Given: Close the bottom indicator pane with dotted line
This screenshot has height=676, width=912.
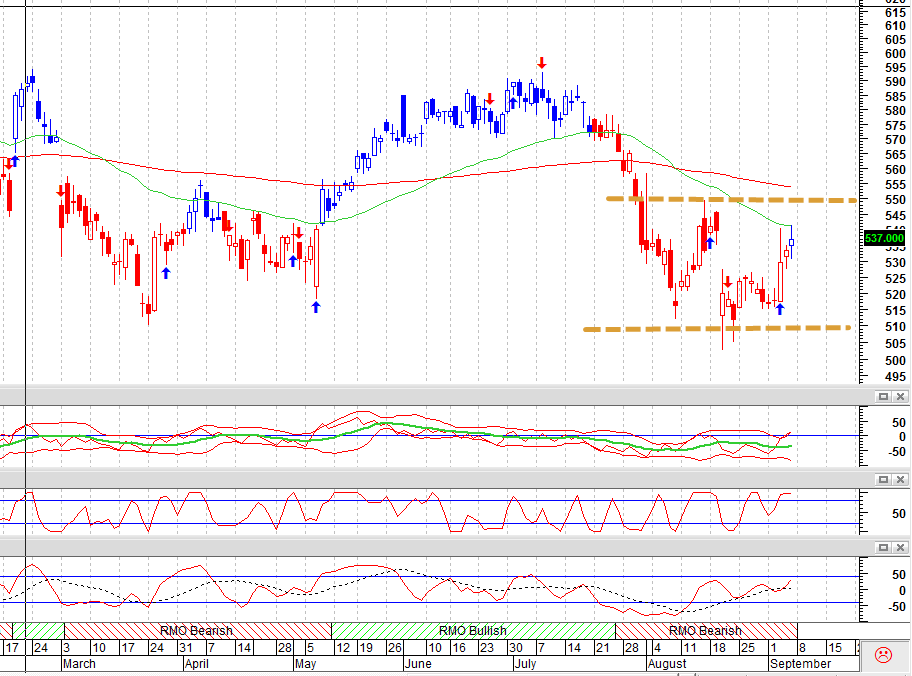Looking at the screenshot, I should tap(900, 547).
